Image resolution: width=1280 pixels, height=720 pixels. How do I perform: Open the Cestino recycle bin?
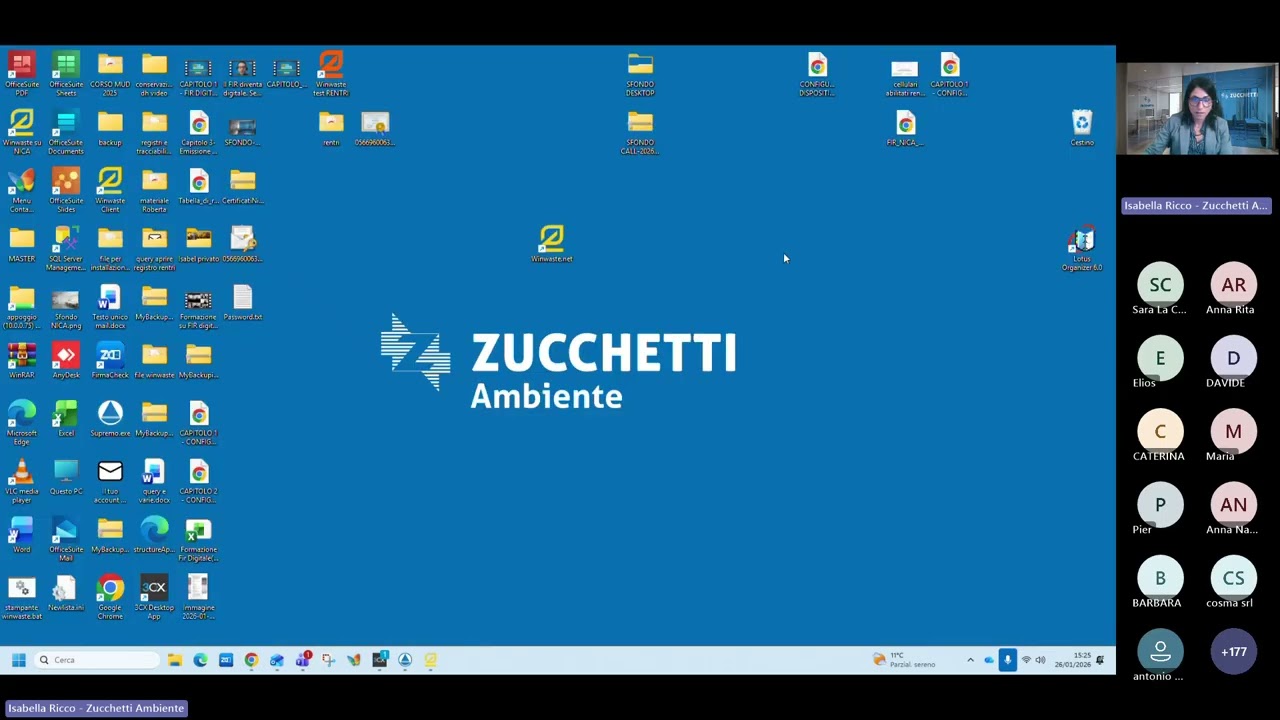click(1082, 129)
